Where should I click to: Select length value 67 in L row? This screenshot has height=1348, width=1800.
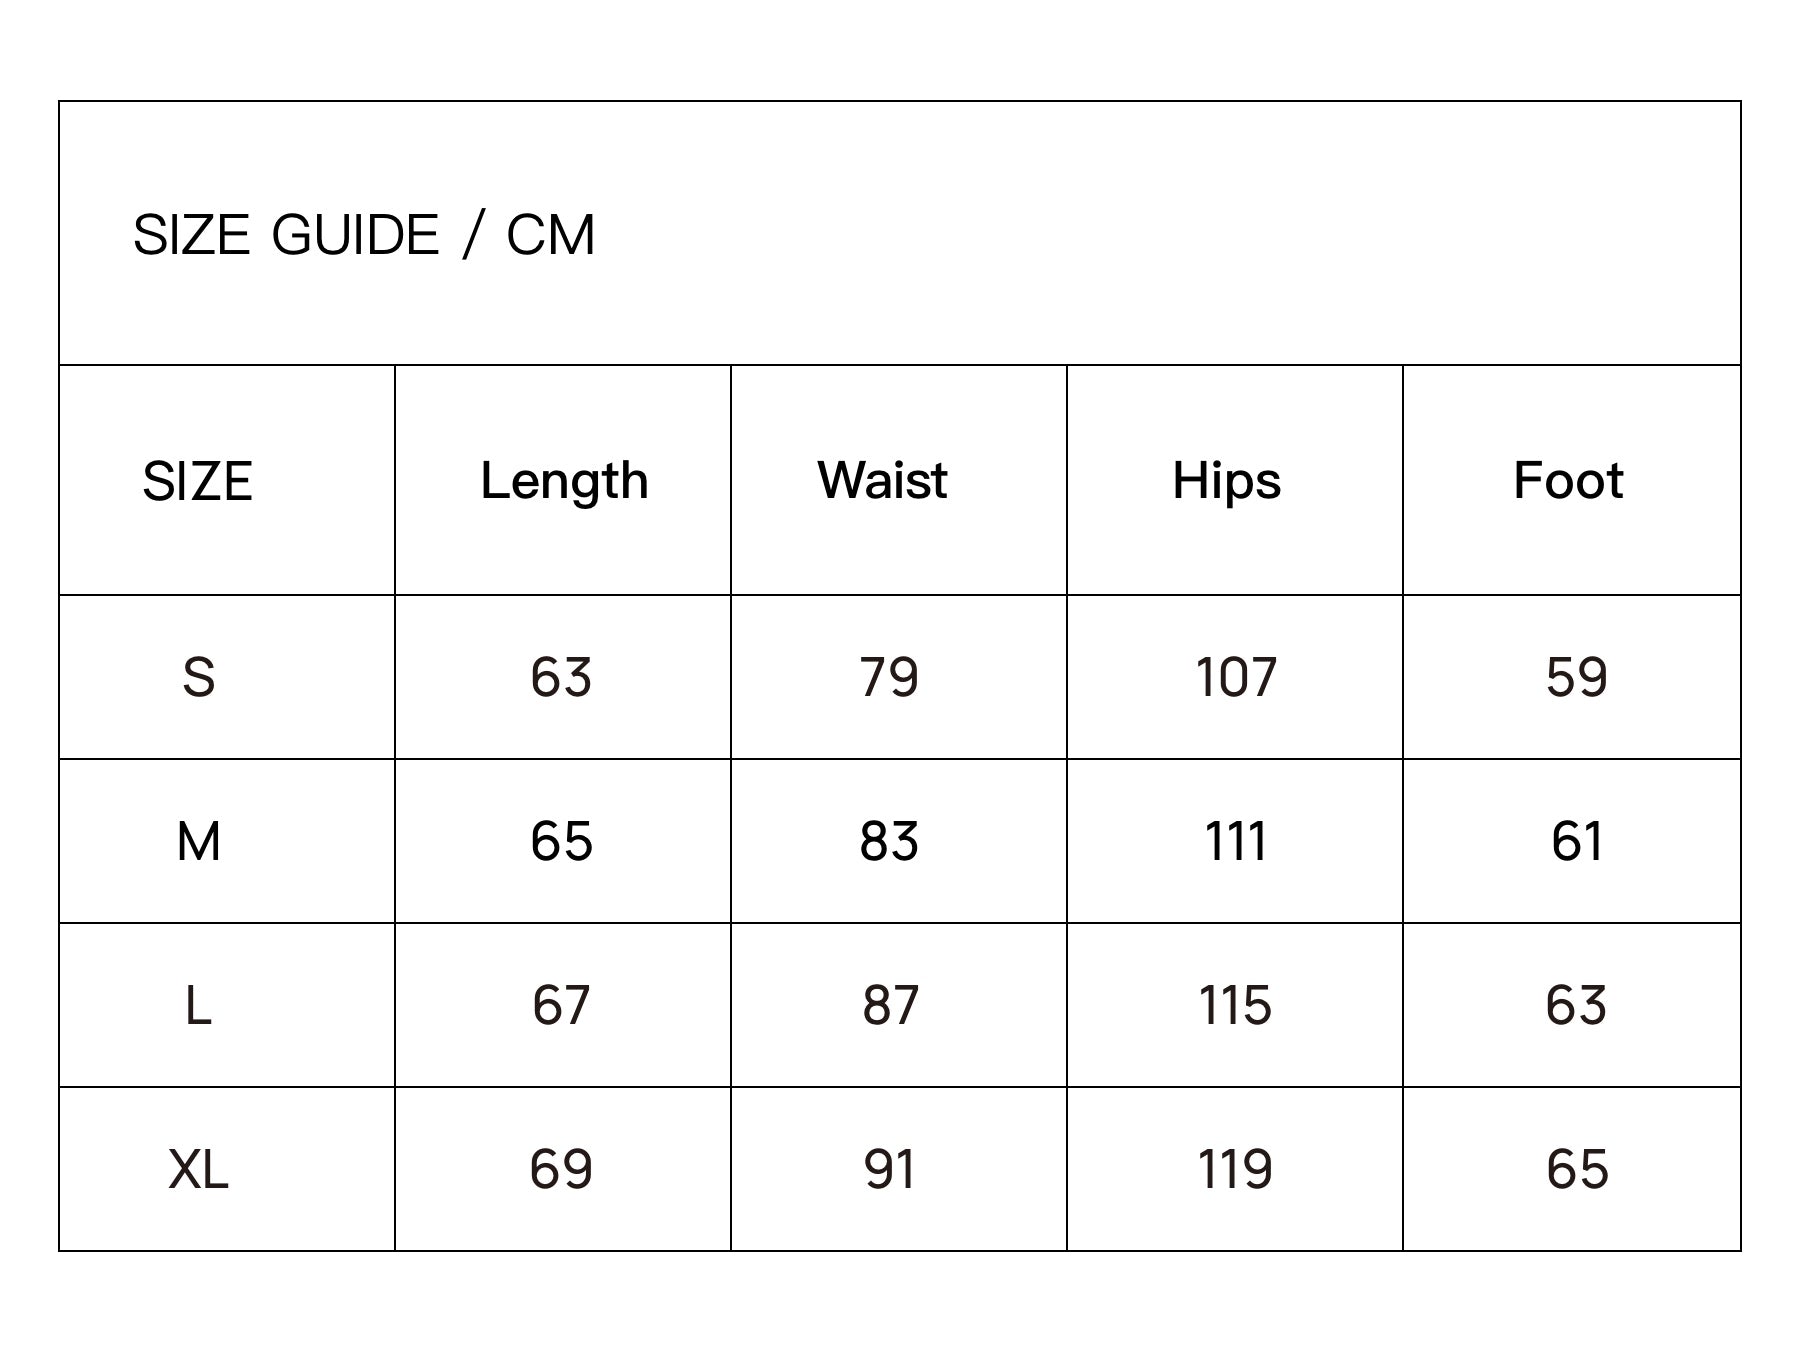pos(561,1005)
